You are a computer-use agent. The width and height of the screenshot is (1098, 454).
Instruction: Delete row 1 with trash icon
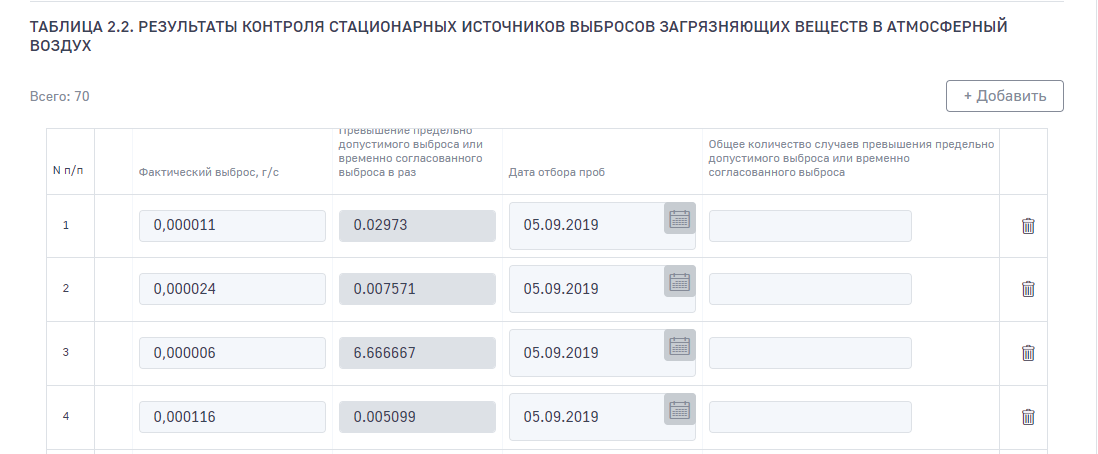click(x=1027, y=226)
